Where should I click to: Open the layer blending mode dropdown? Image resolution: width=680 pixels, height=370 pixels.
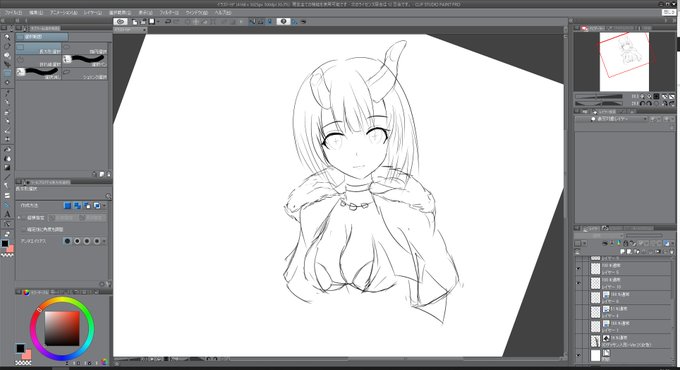coord(597,236)
